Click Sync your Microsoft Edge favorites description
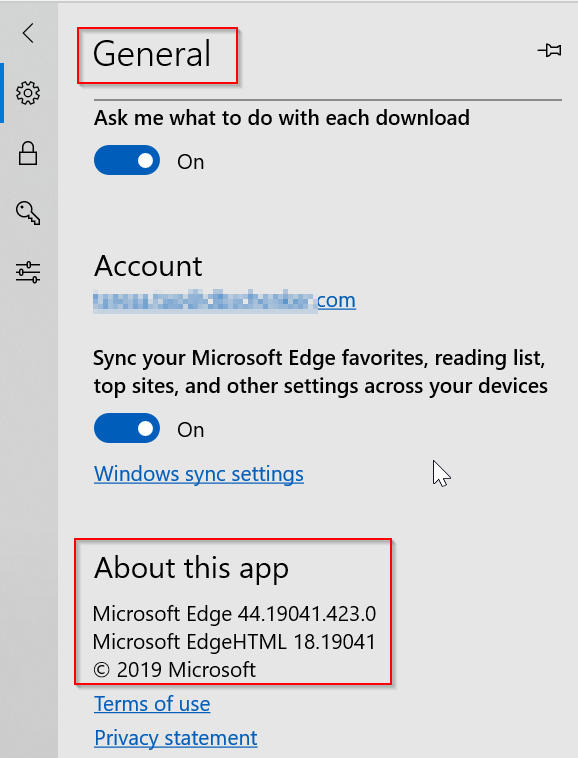Image resolution: width=578 pixels, height=758 pixels. (x=320, y=372)
